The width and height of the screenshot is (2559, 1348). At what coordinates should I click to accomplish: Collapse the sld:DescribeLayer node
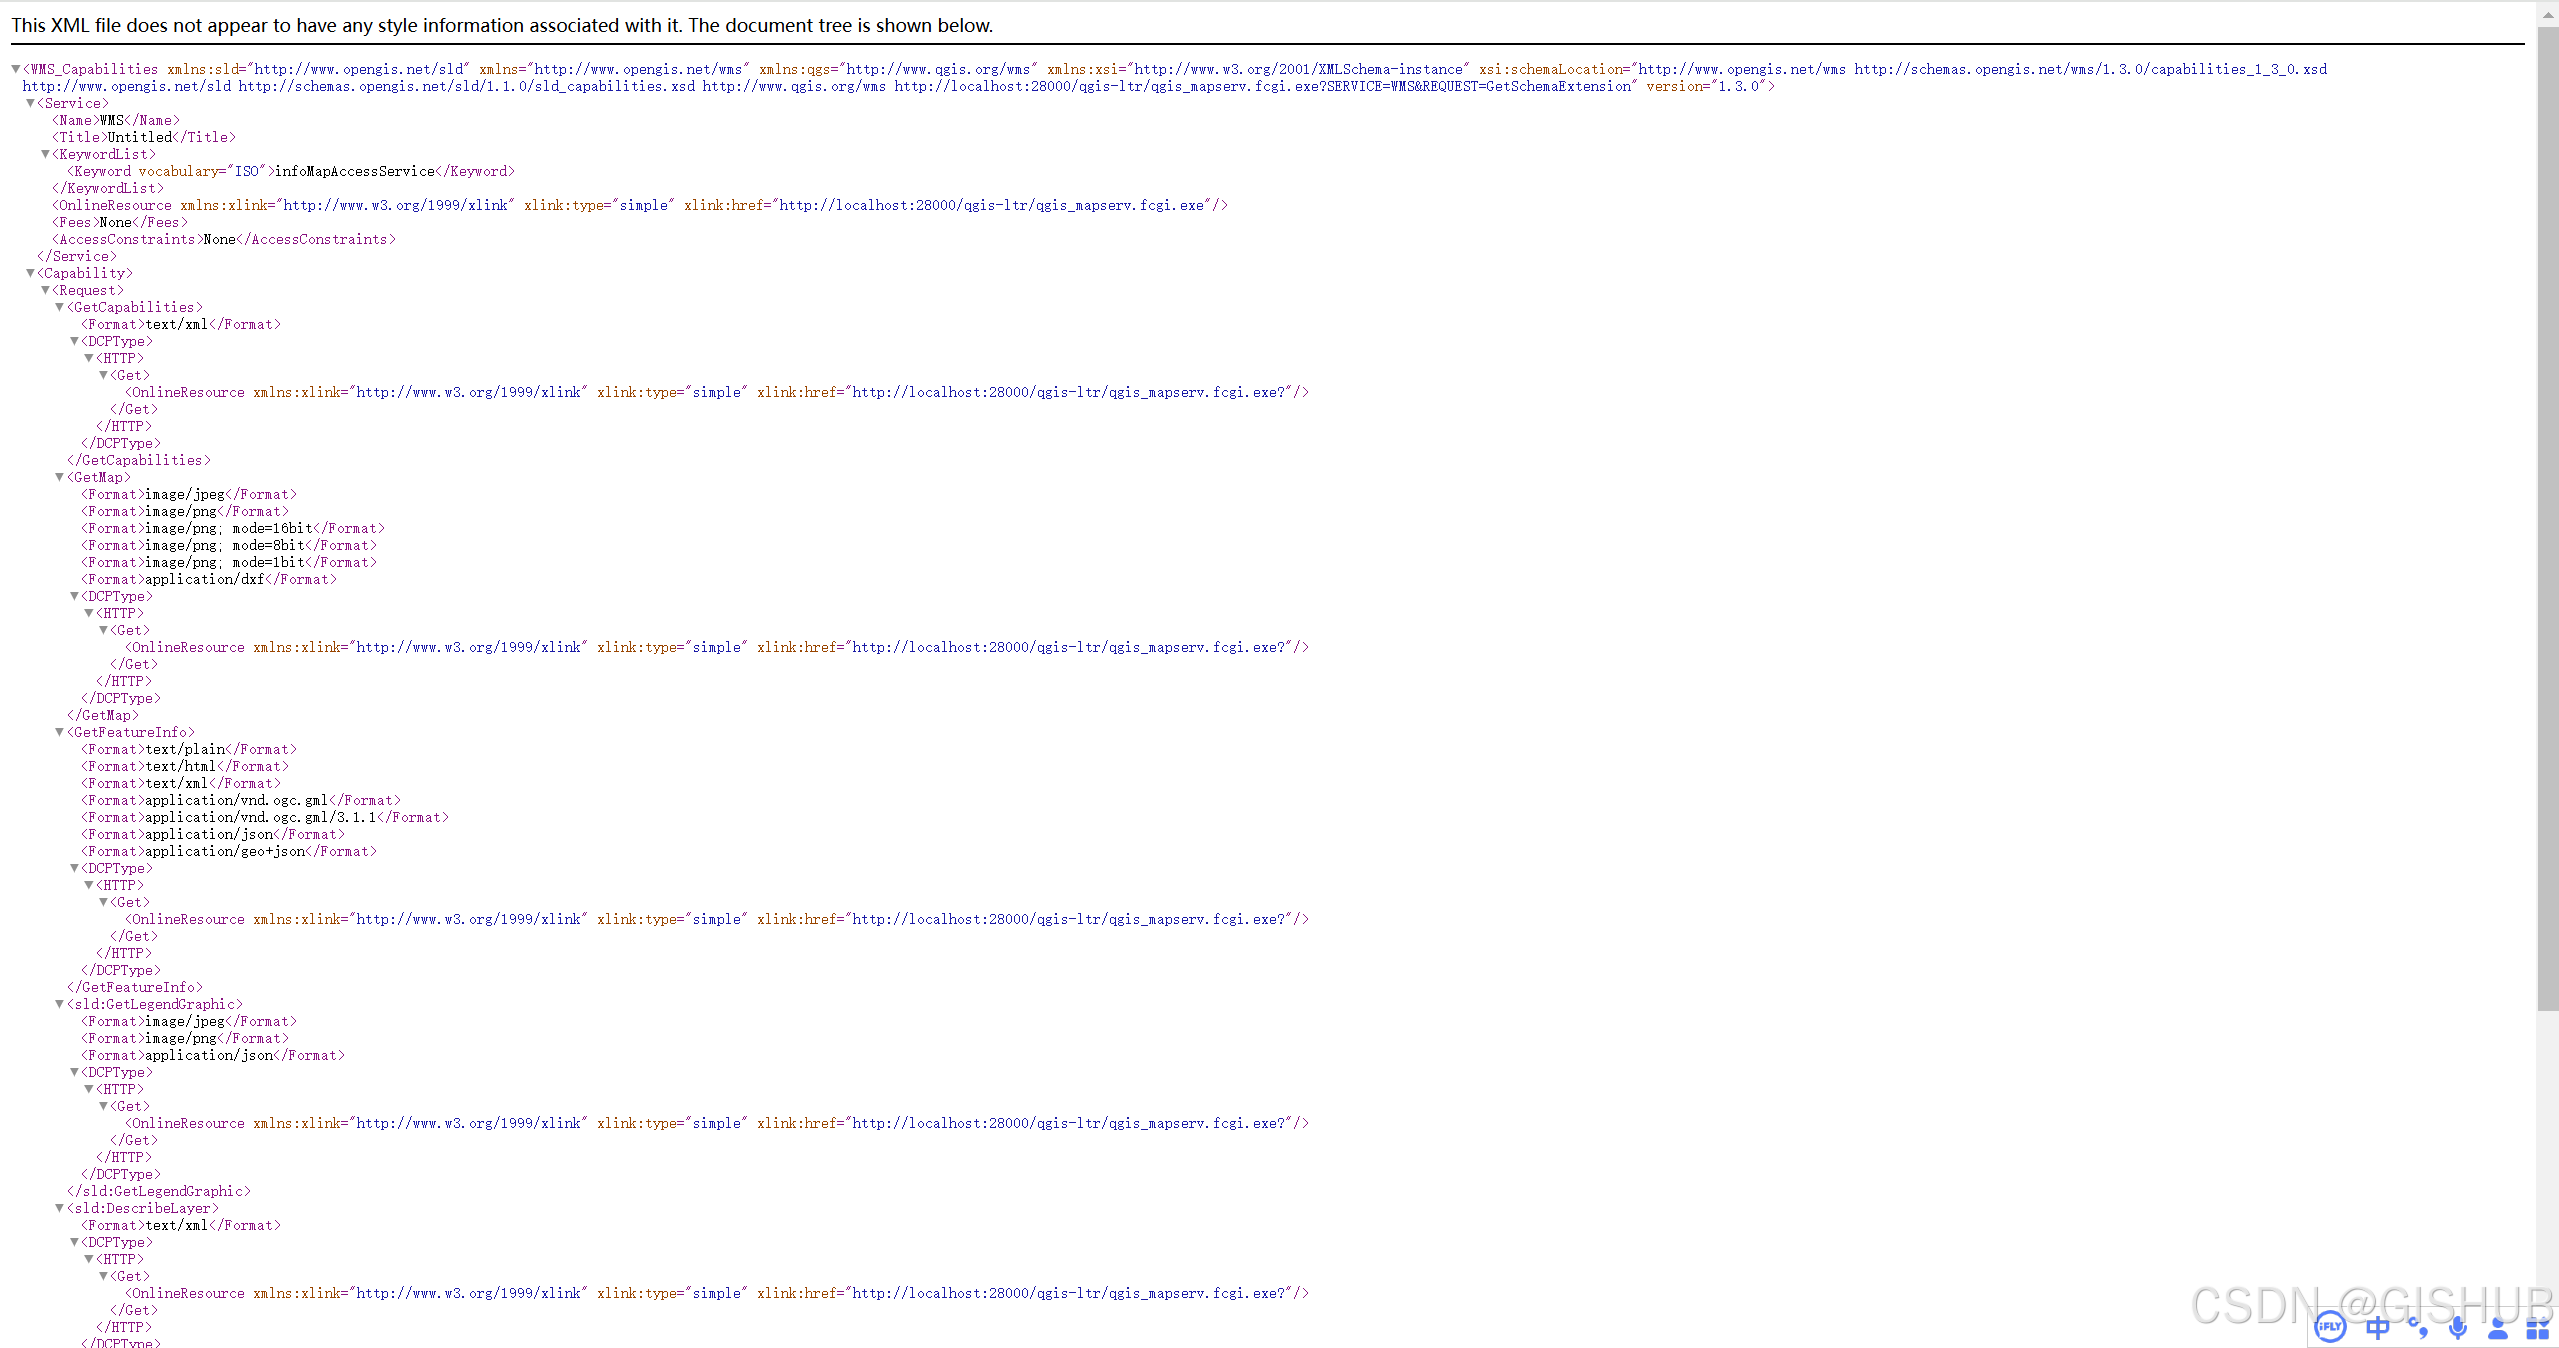(59, 1208)
